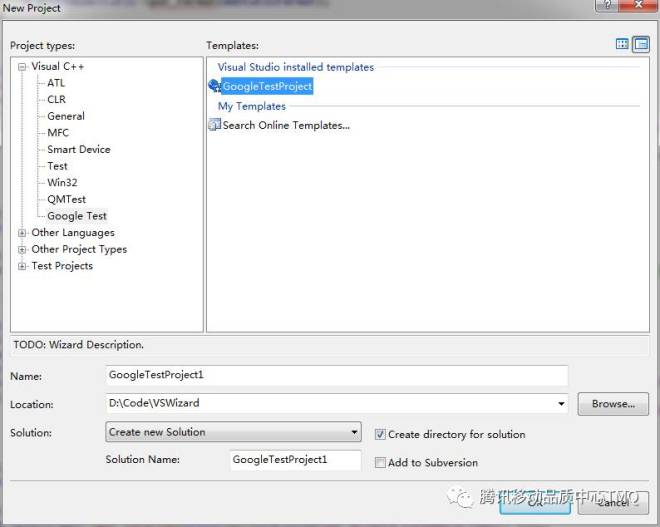Click the Browse... button
The width and height of the screenshot is (660, 527).
pyautogui.click(x=613, y=404)
